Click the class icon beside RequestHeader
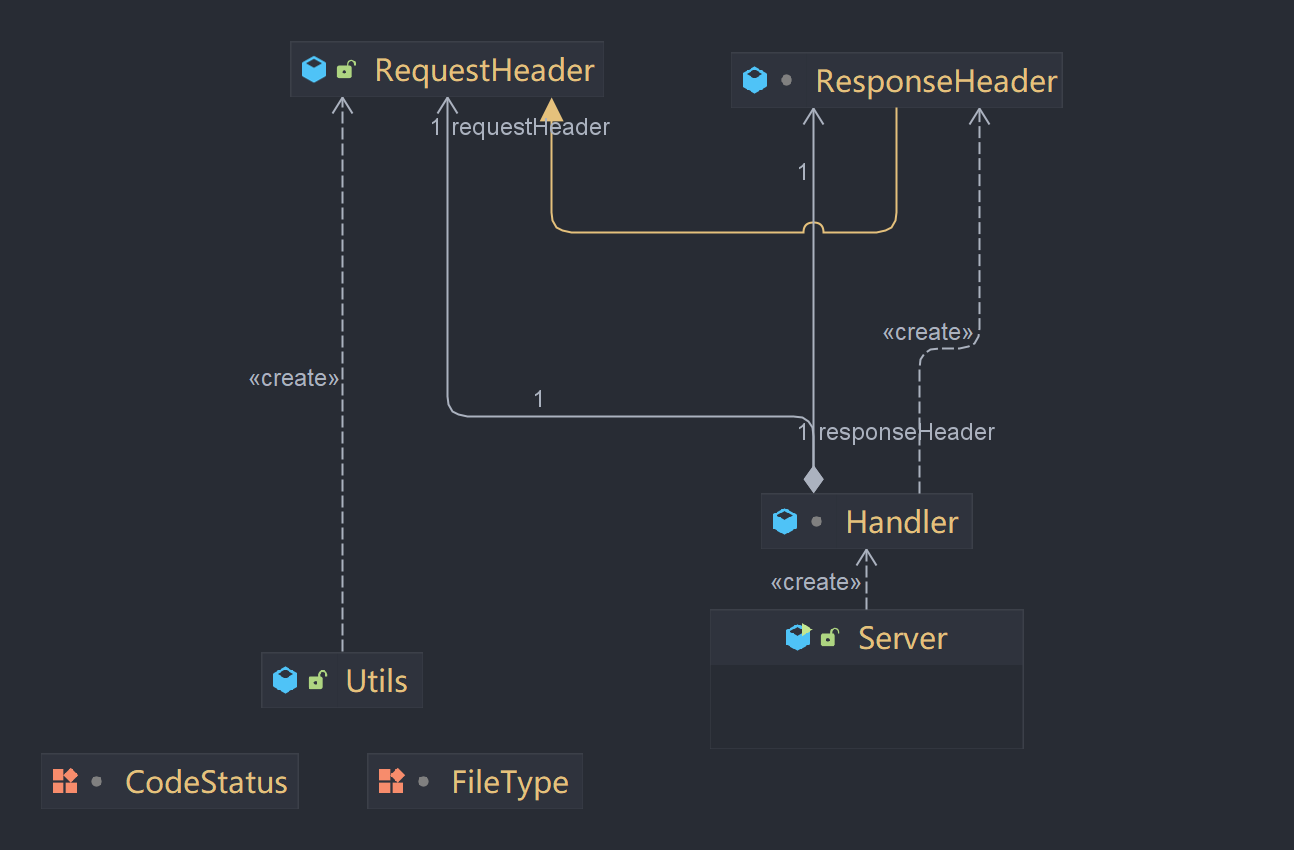 point(314,70)
